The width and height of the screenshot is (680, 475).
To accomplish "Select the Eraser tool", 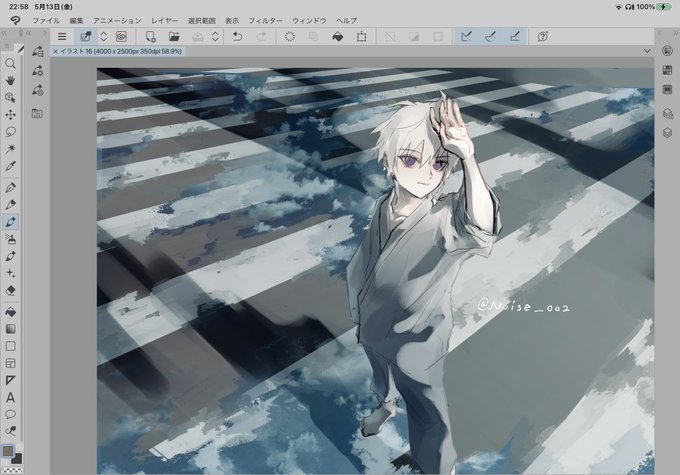I will click(x=10, y=290).
